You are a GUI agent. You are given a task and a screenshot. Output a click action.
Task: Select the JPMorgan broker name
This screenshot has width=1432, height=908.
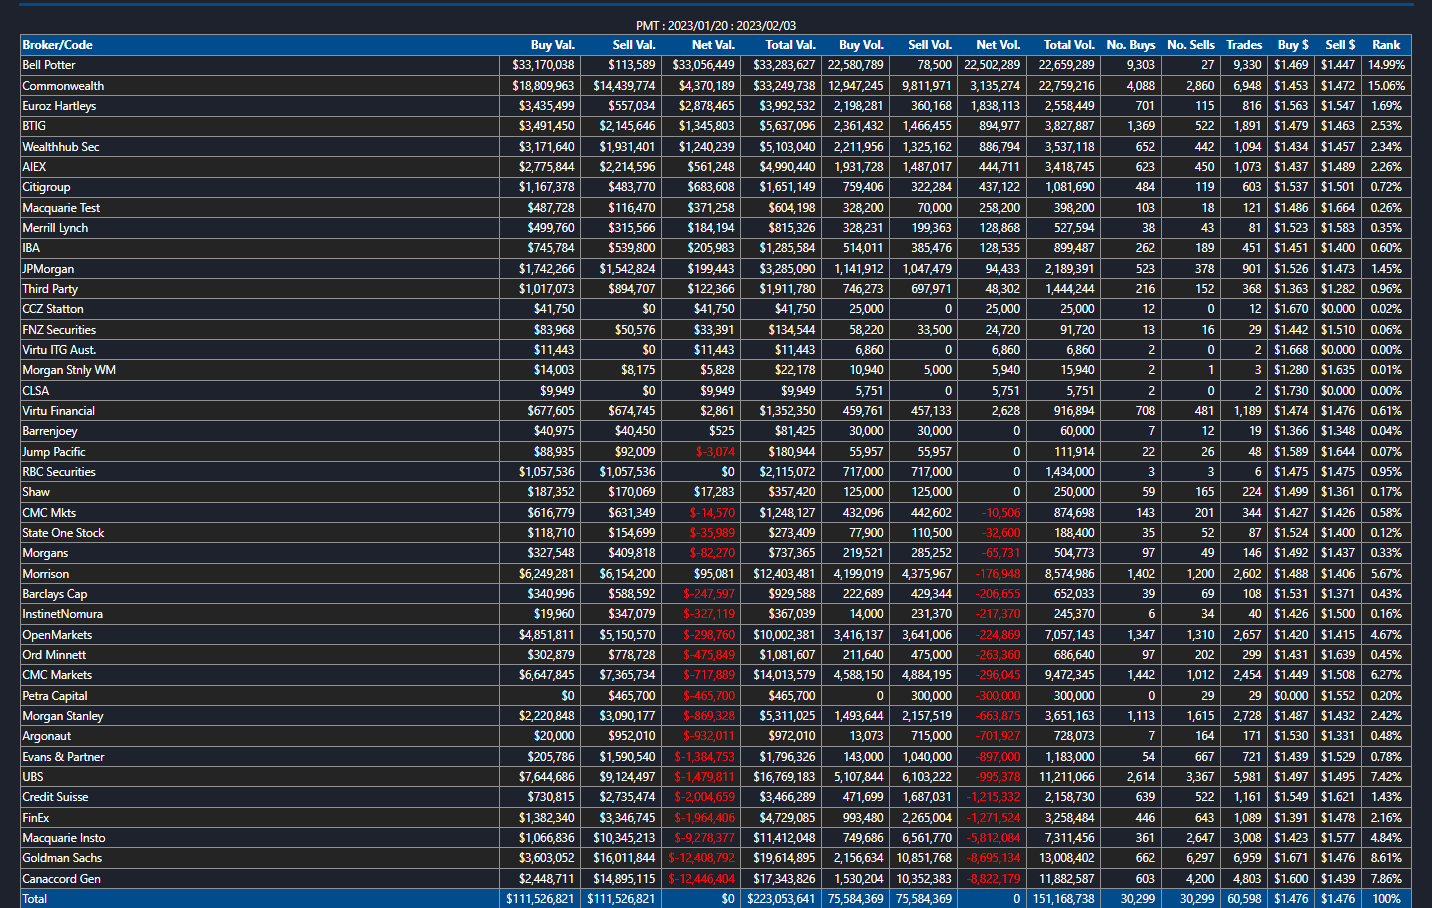coord(48,269)
